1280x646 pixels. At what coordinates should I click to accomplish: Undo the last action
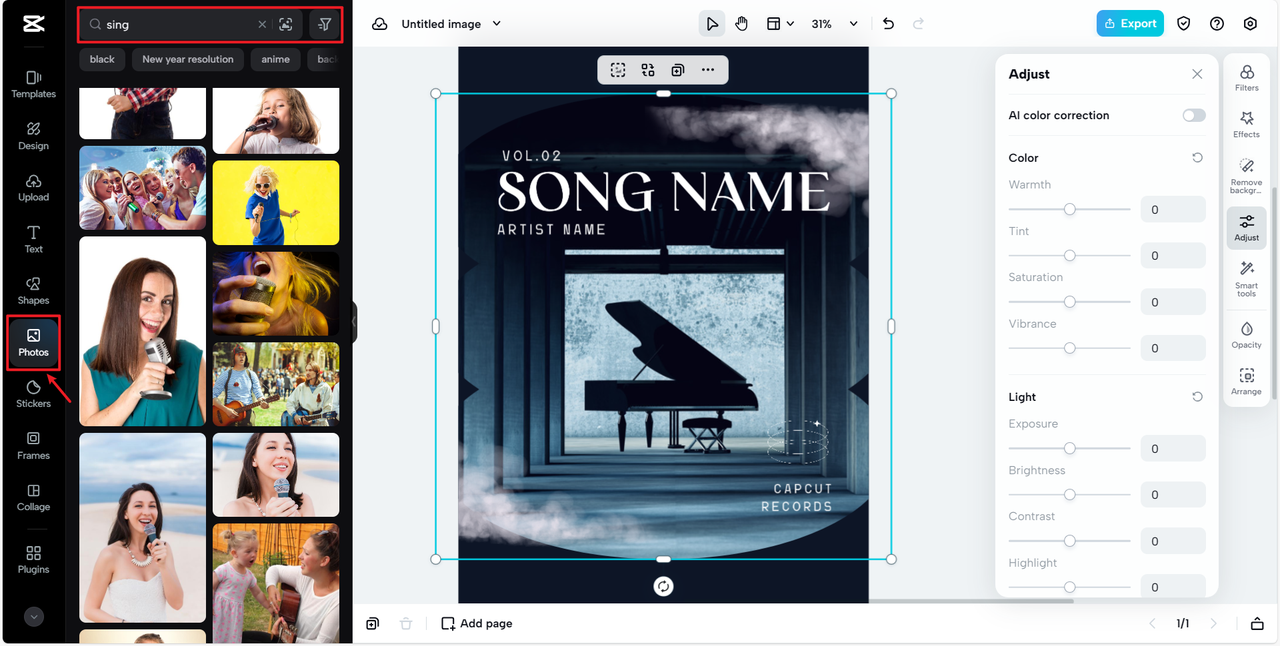point(889,24)
